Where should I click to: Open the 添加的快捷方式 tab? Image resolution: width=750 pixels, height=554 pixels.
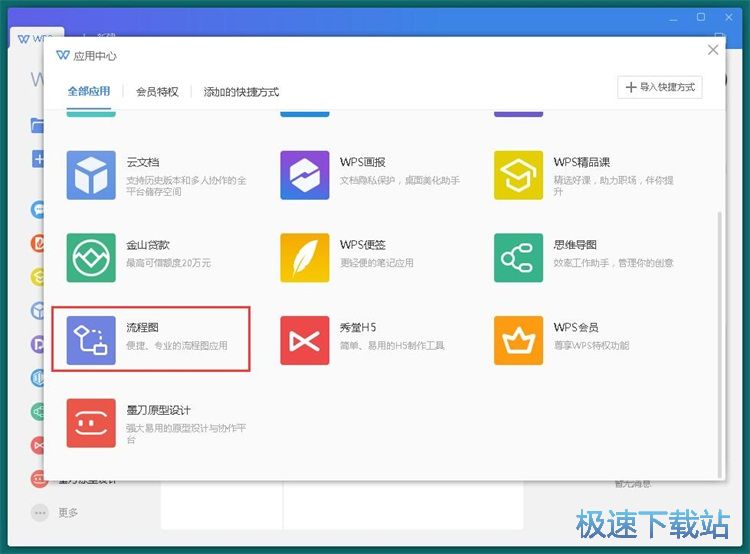(241, 92)
